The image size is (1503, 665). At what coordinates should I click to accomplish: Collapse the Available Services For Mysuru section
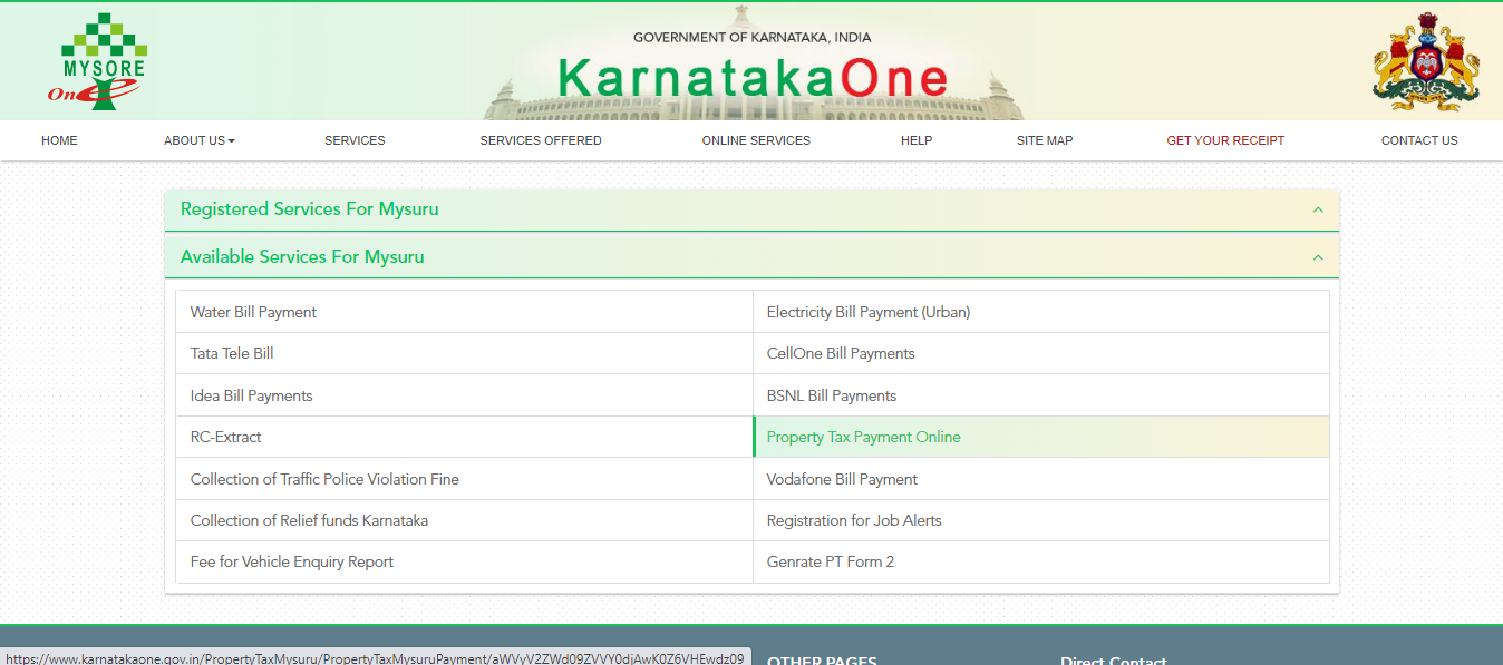pos(1317,256)
